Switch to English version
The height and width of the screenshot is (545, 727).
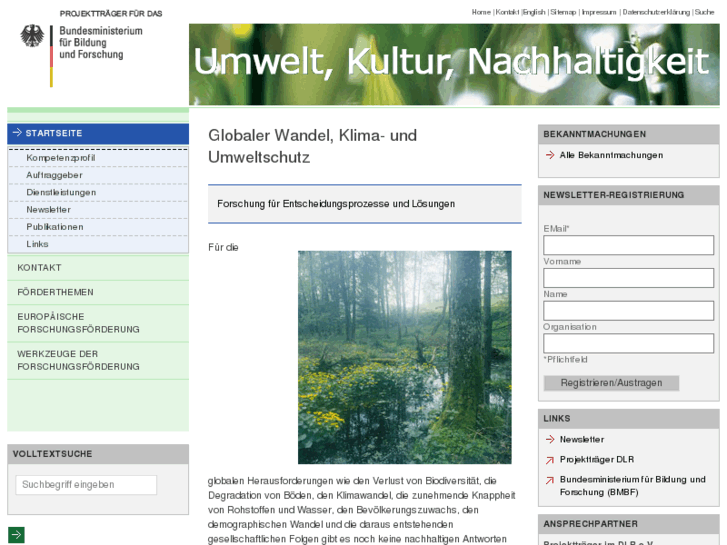(x=534, y=12)
